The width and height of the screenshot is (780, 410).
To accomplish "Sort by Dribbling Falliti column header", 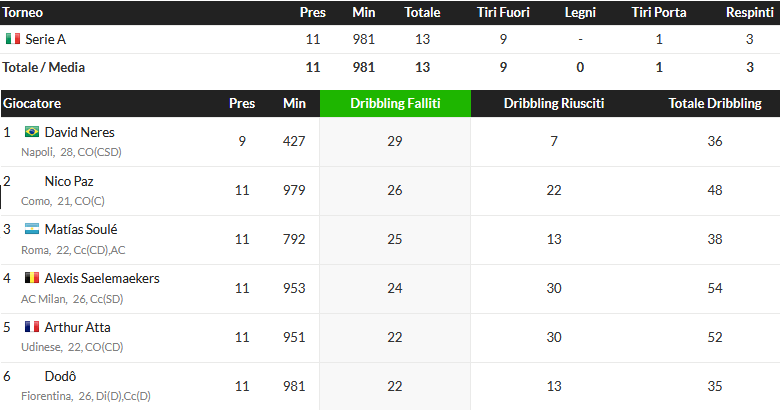I will (394, 103).
